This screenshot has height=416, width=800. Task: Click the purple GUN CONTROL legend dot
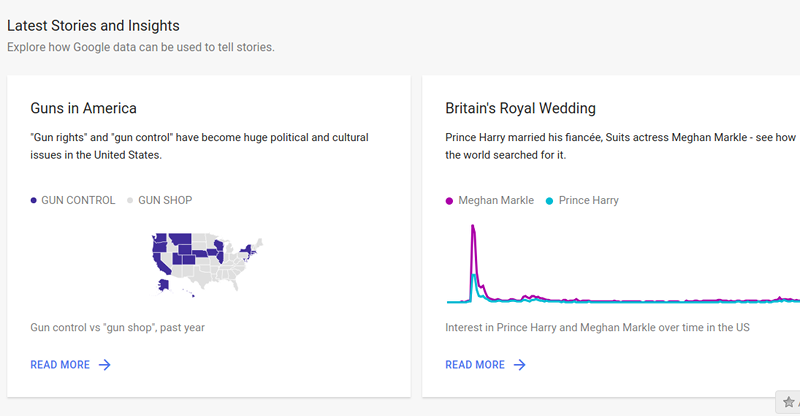pyautogui.click(x=34, y=201)
